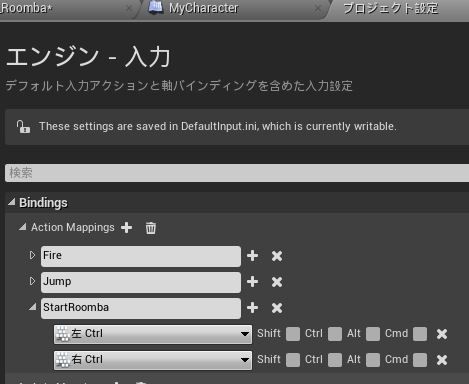The height and width of the screenshot is (384, 469).
Task: Enable Ctrl modifier for 左 Ctrl binding
Action: coord(335,334)
